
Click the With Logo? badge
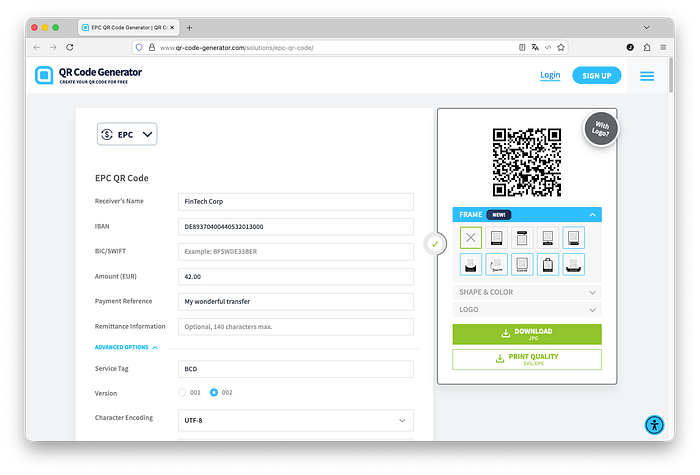click(x=601, y=129)
